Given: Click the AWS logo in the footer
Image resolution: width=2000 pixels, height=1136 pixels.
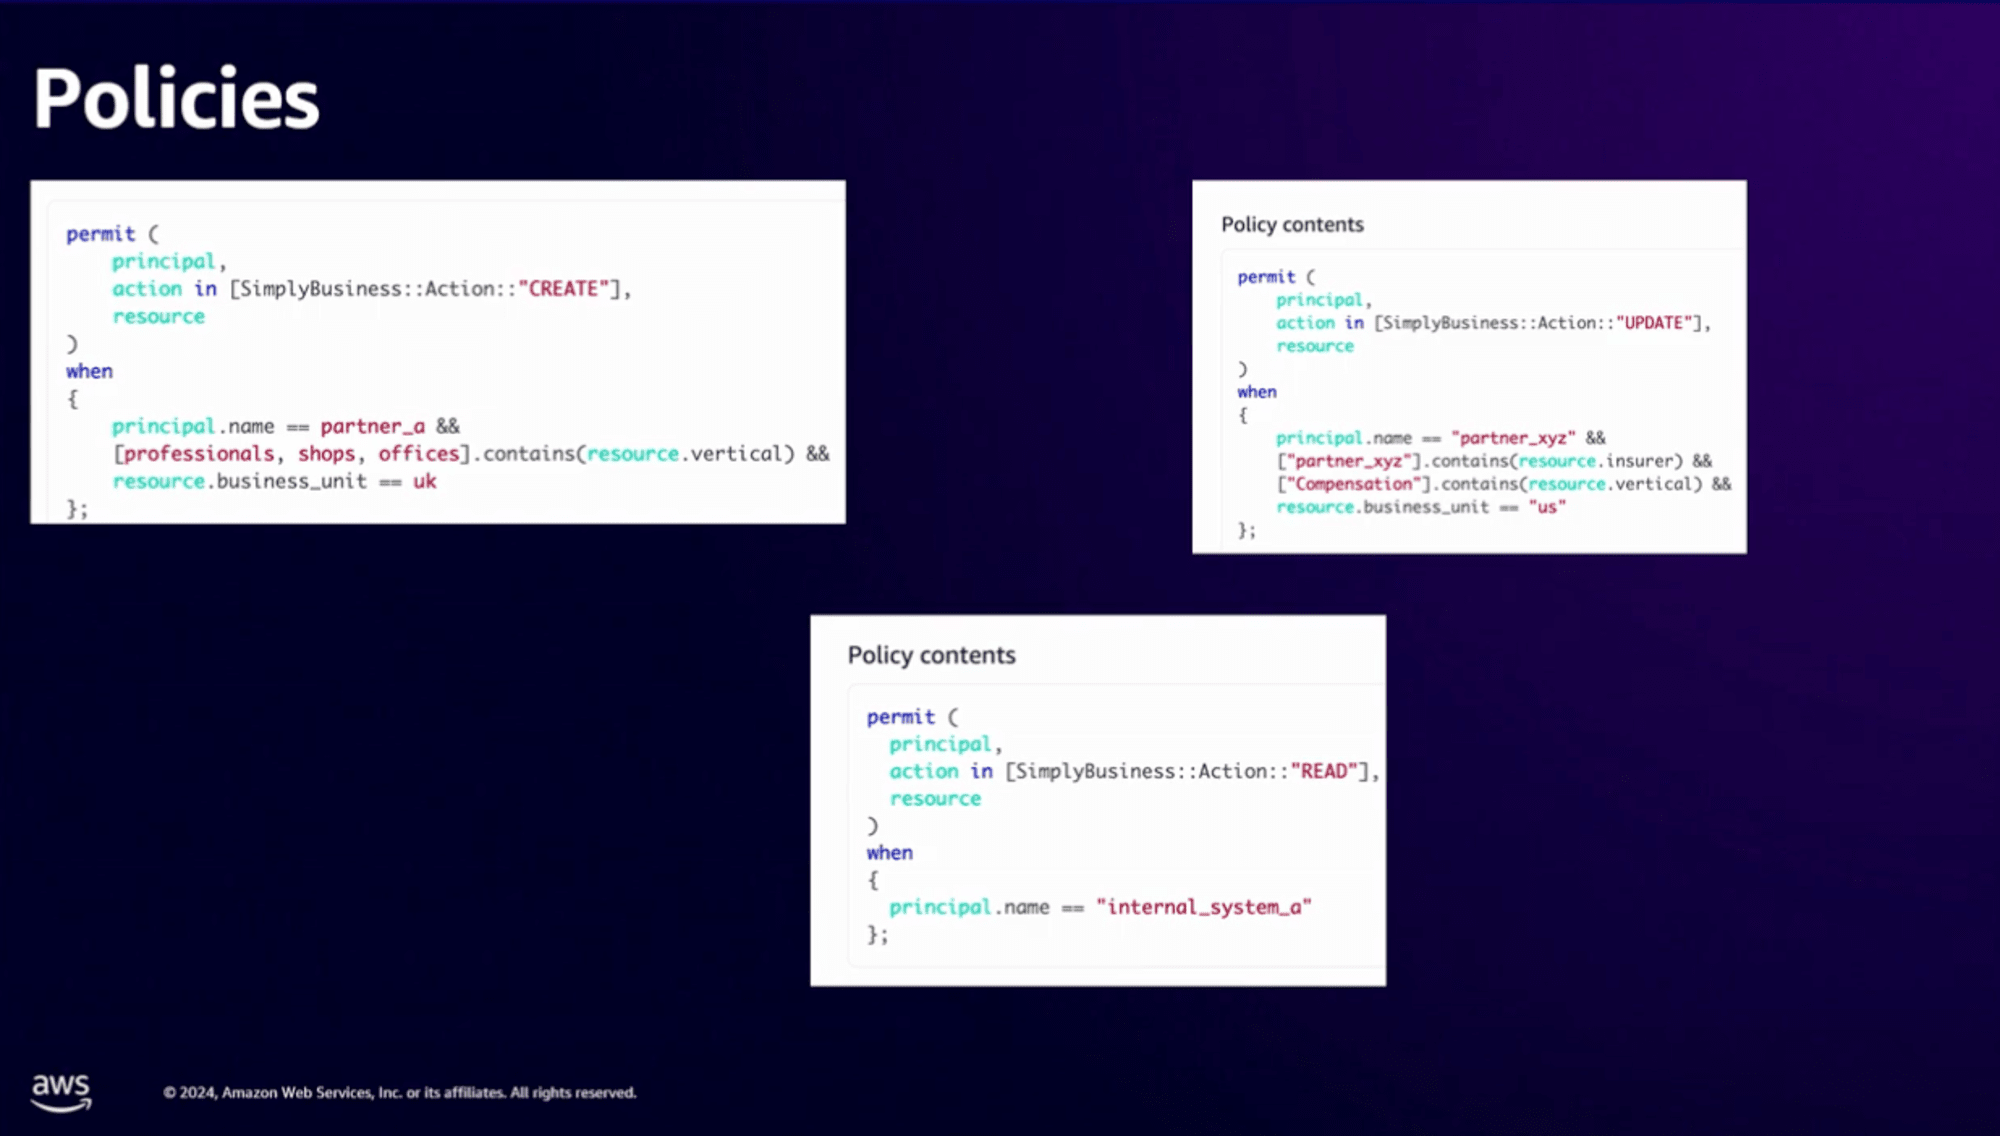Looking at the screenshot, I should coord(61,1092).
